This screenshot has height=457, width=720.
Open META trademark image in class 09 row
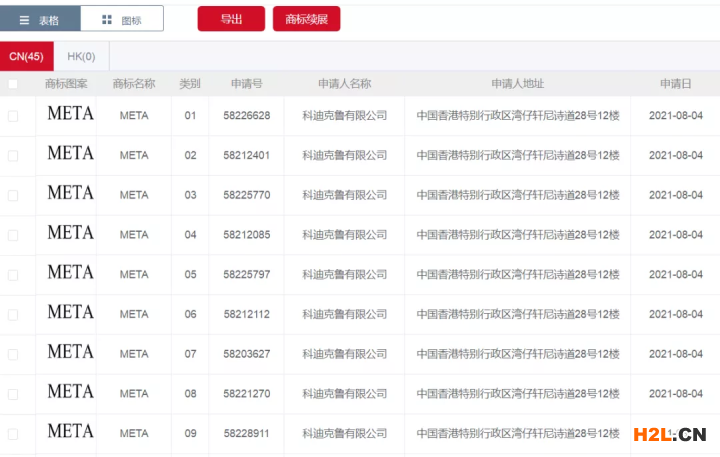pyautogui.click(x=70, y=431)
